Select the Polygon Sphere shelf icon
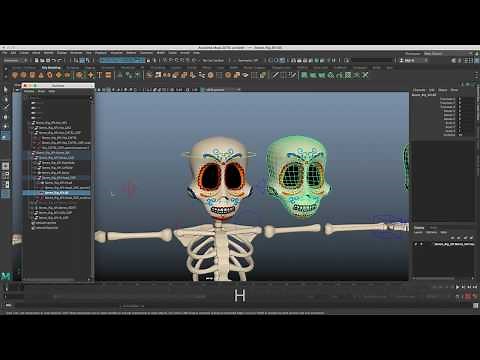480x360 pixels. click(x=15, y=75)
